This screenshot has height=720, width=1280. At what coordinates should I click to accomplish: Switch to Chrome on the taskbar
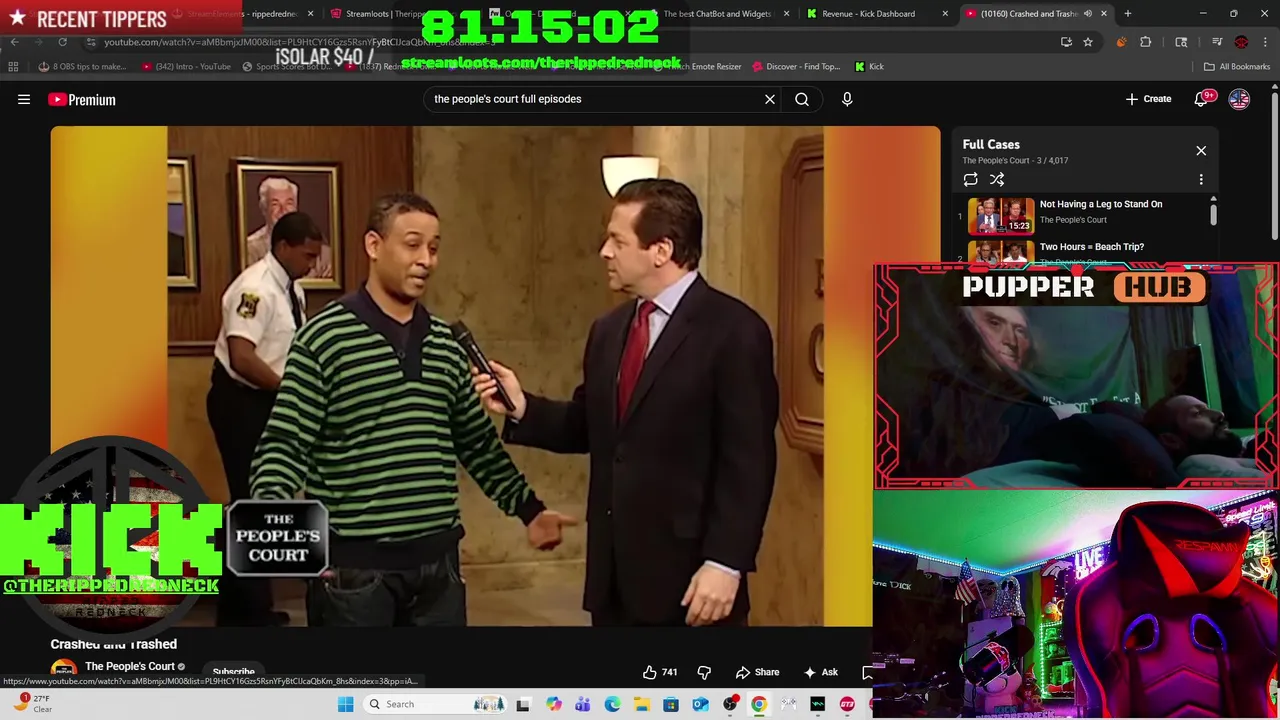(x=759, y=704)
